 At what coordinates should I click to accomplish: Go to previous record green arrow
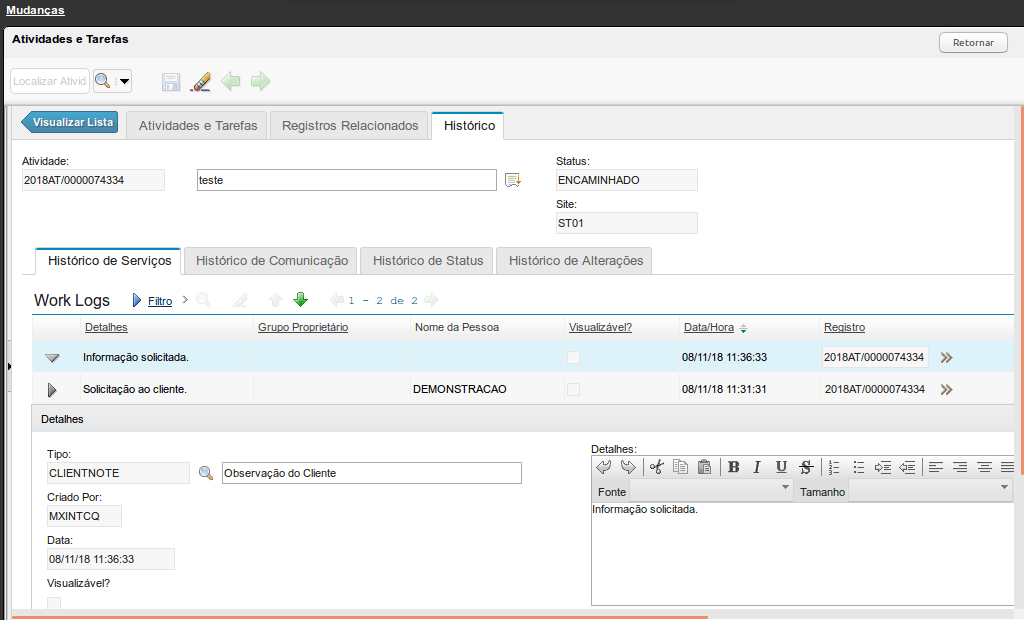click(231, 81)
